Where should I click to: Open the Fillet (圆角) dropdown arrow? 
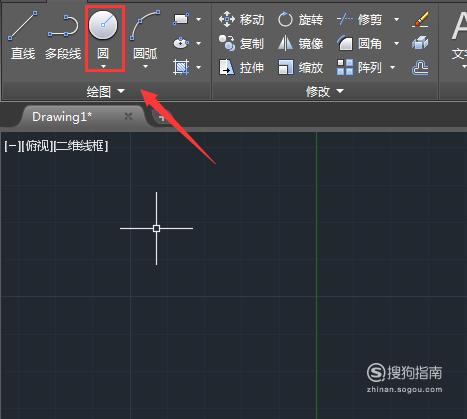click(x=396, y=43)
